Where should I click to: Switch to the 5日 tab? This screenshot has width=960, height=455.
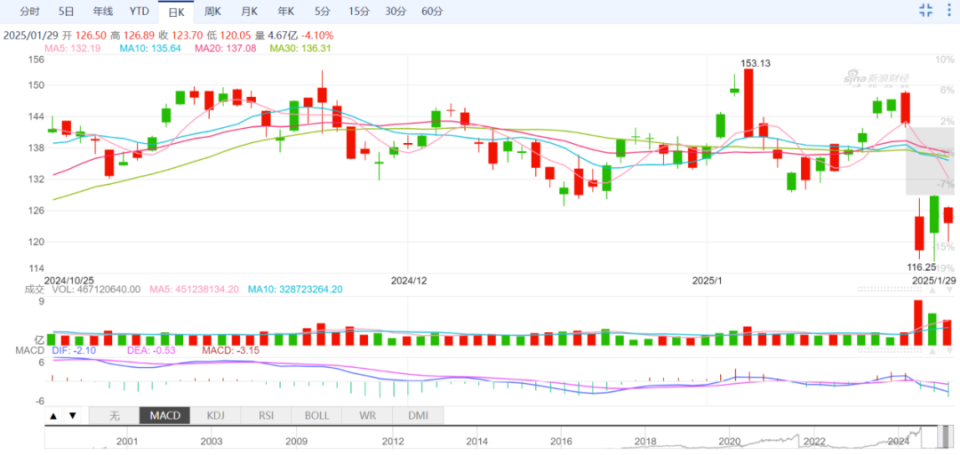tap(67, 11)
